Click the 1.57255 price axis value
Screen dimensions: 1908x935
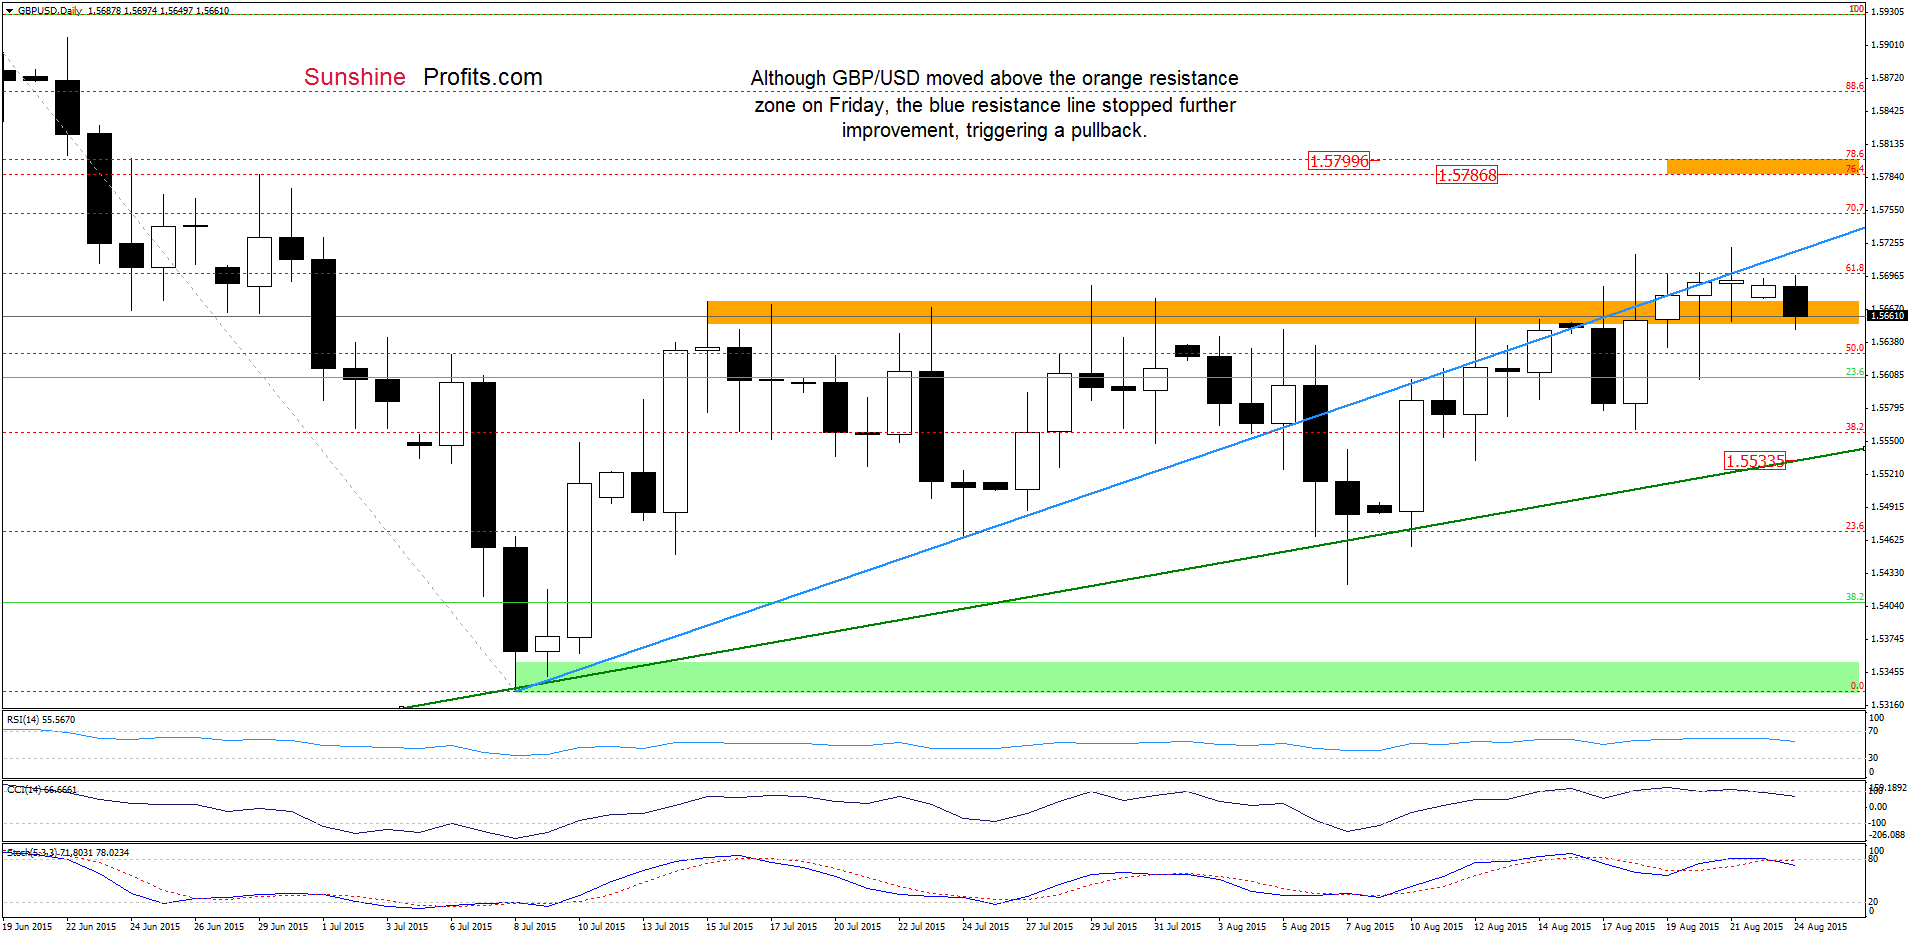pyautogui.click(x=1887, y=243)
